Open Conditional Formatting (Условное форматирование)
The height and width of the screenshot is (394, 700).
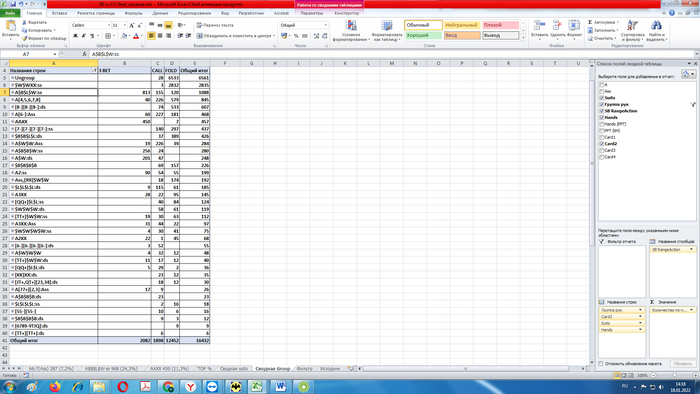tap(351, 30)
